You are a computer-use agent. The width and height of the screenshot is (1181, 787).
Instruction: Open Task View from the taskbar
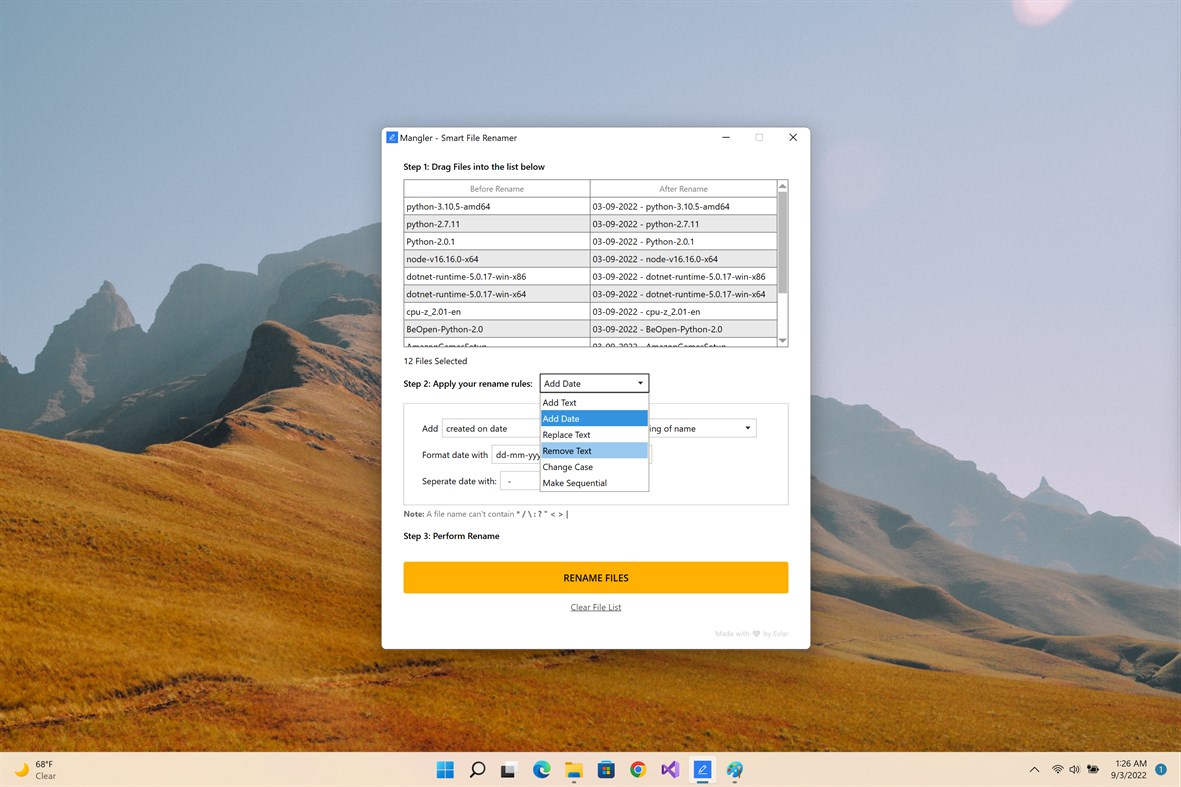508,770
